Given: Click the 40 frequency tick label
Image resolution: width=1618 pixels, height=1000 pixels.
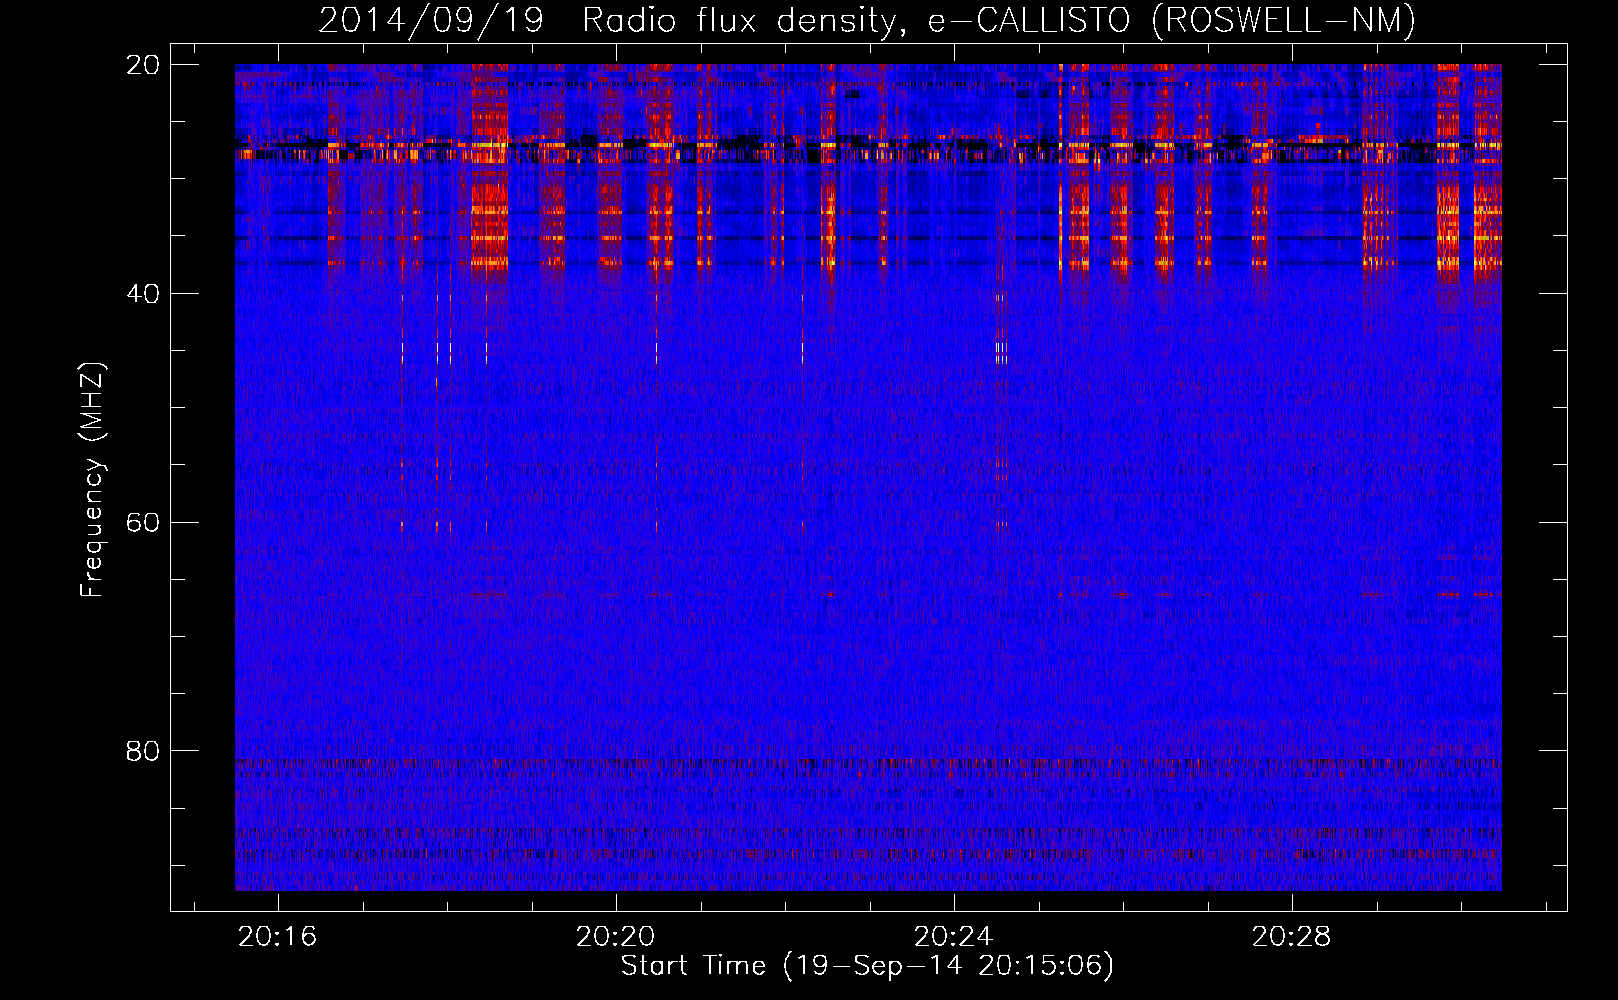Looking at the screenshot, I should [x=143, y=294].
